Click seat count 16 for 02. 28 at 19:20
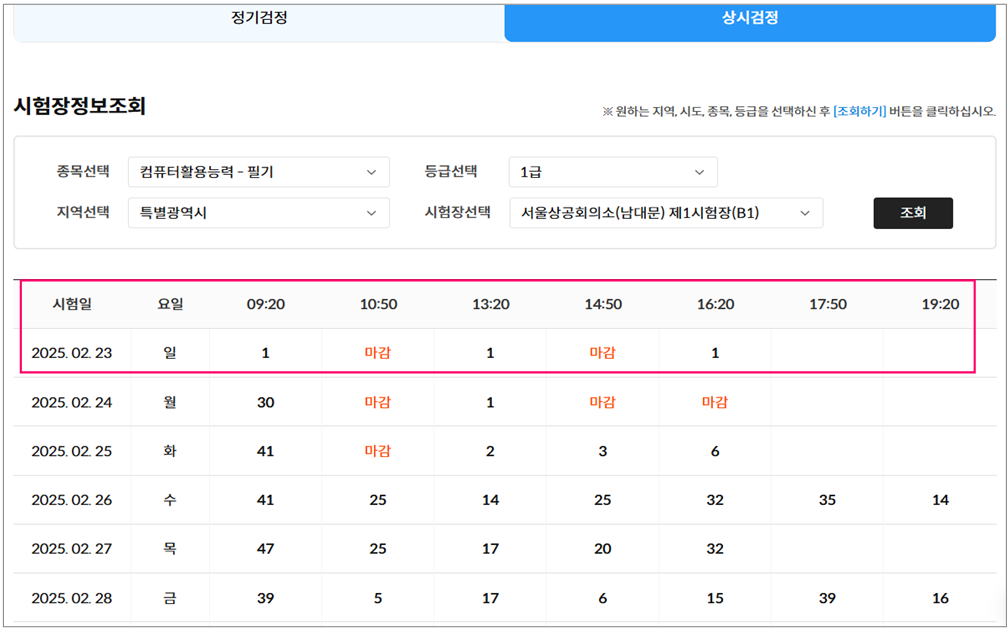 [x=940, y=598]
